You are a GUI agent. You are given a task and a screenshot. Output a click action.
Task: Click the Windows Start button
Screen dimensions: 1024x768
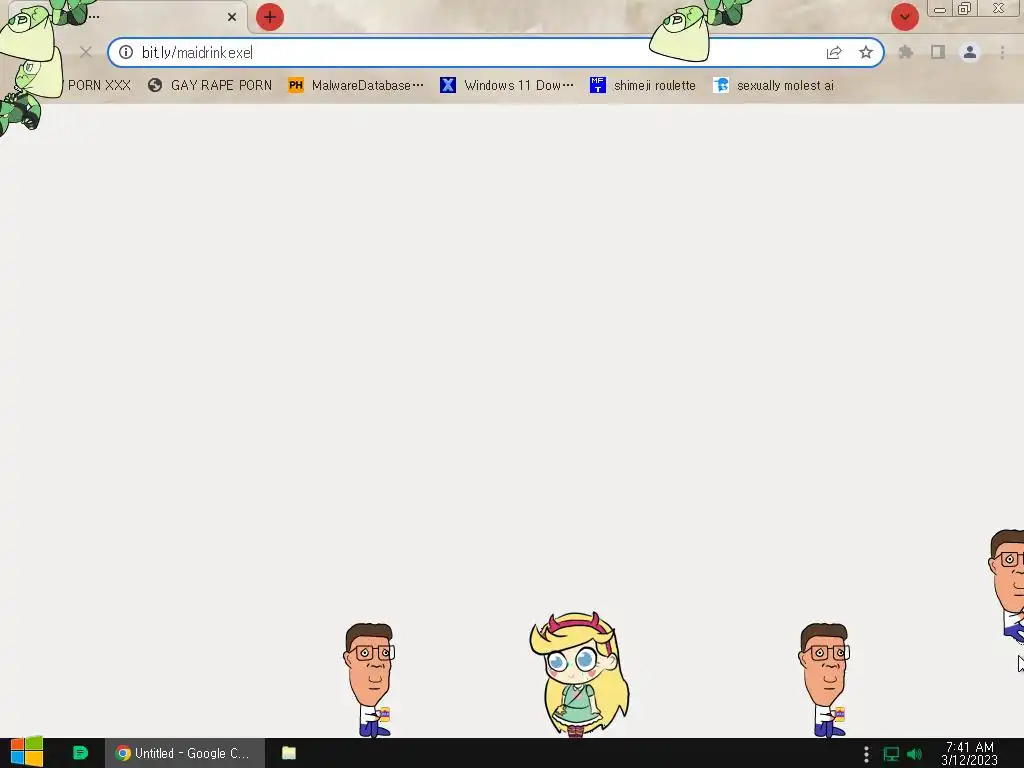point(27,753)
